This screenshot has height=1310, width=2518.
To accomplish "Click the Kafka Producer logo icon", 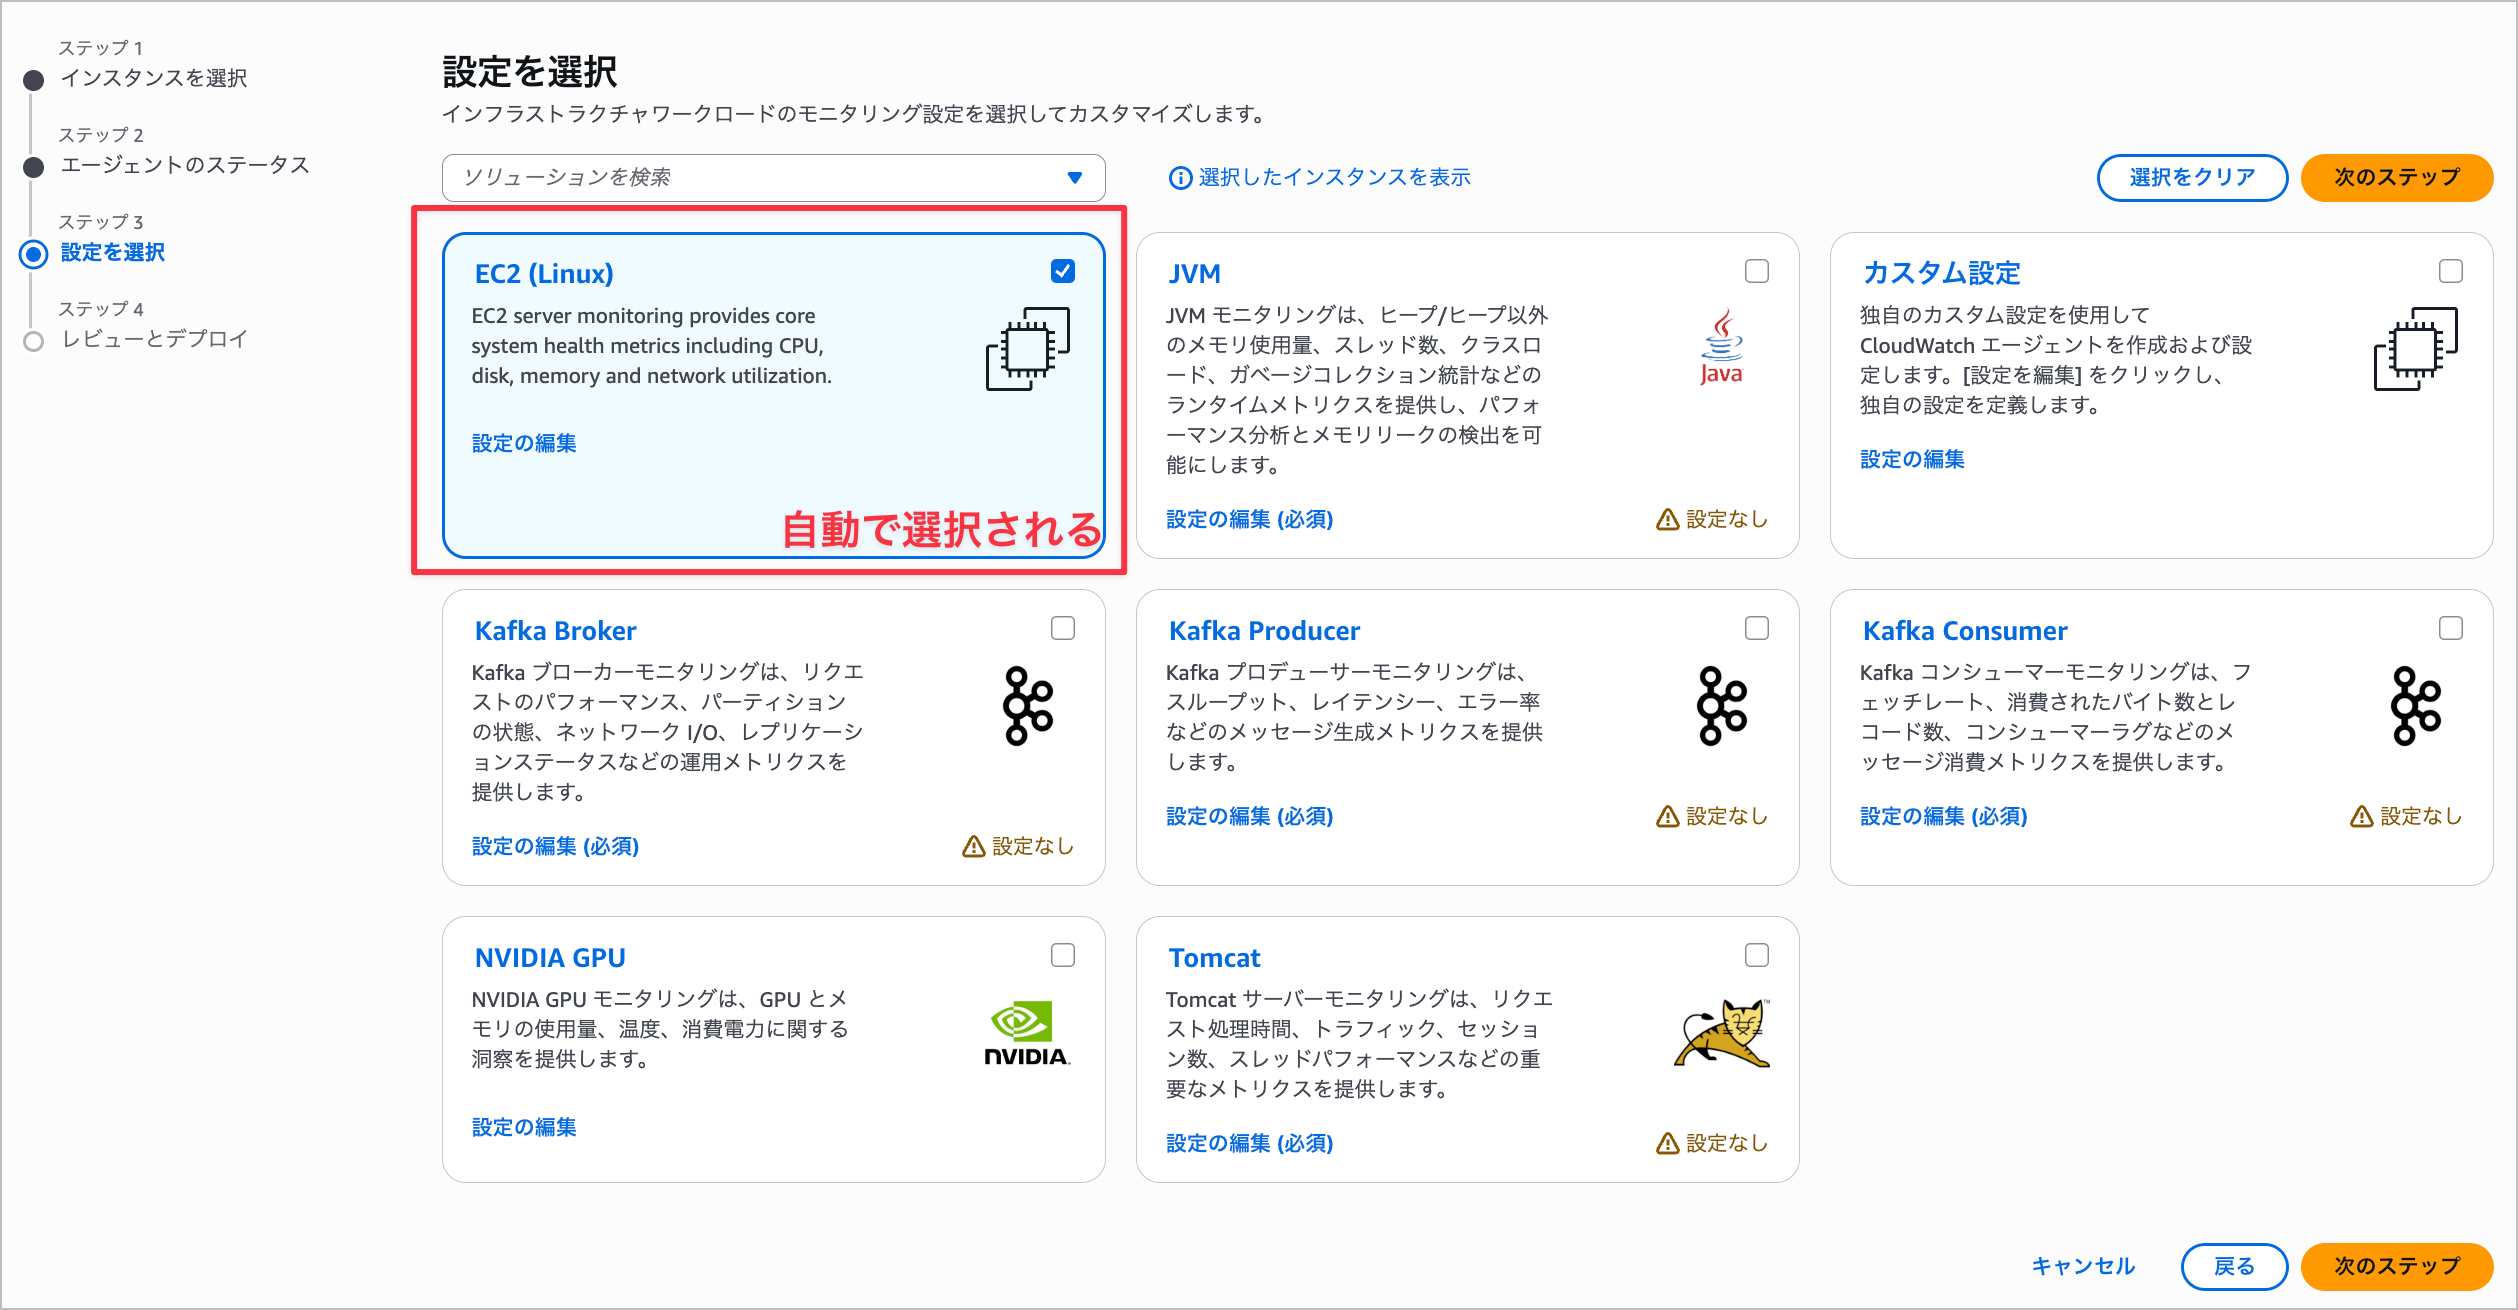I will 1722,705.
